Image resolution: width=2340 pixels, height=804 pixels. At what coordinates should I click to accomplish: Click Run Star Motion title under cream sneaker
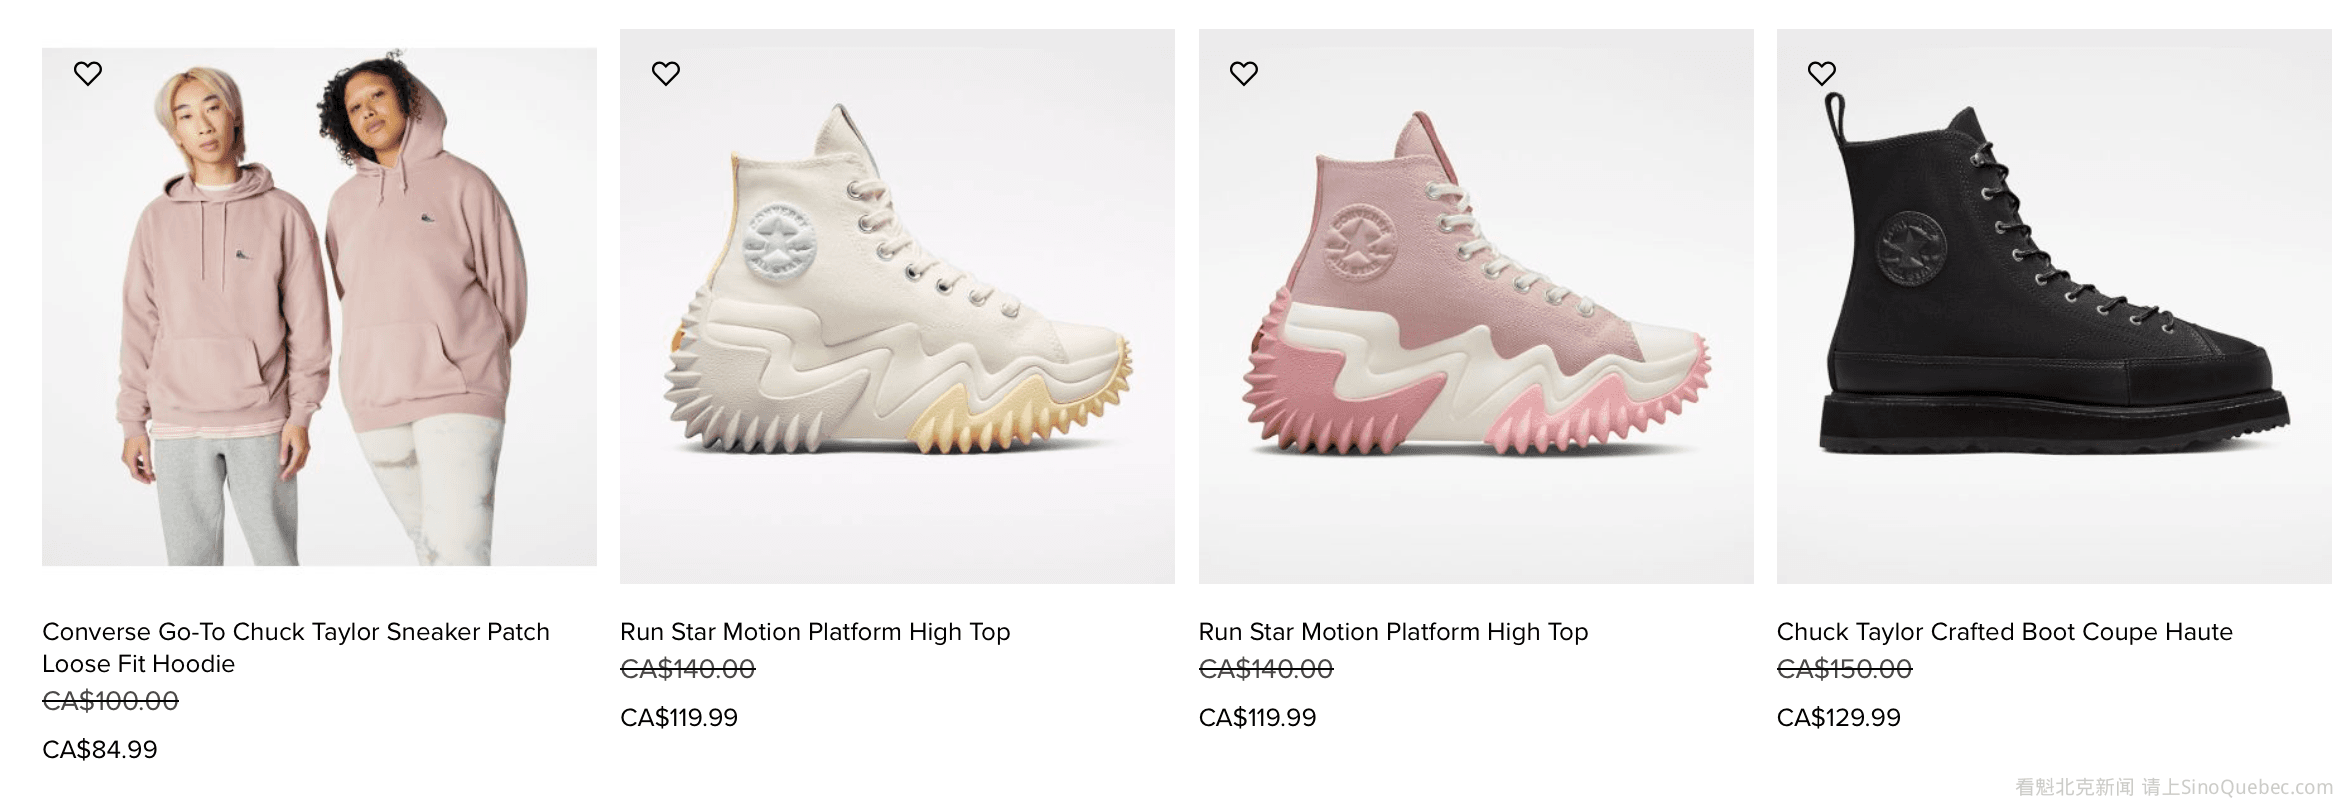click(815, 632)
